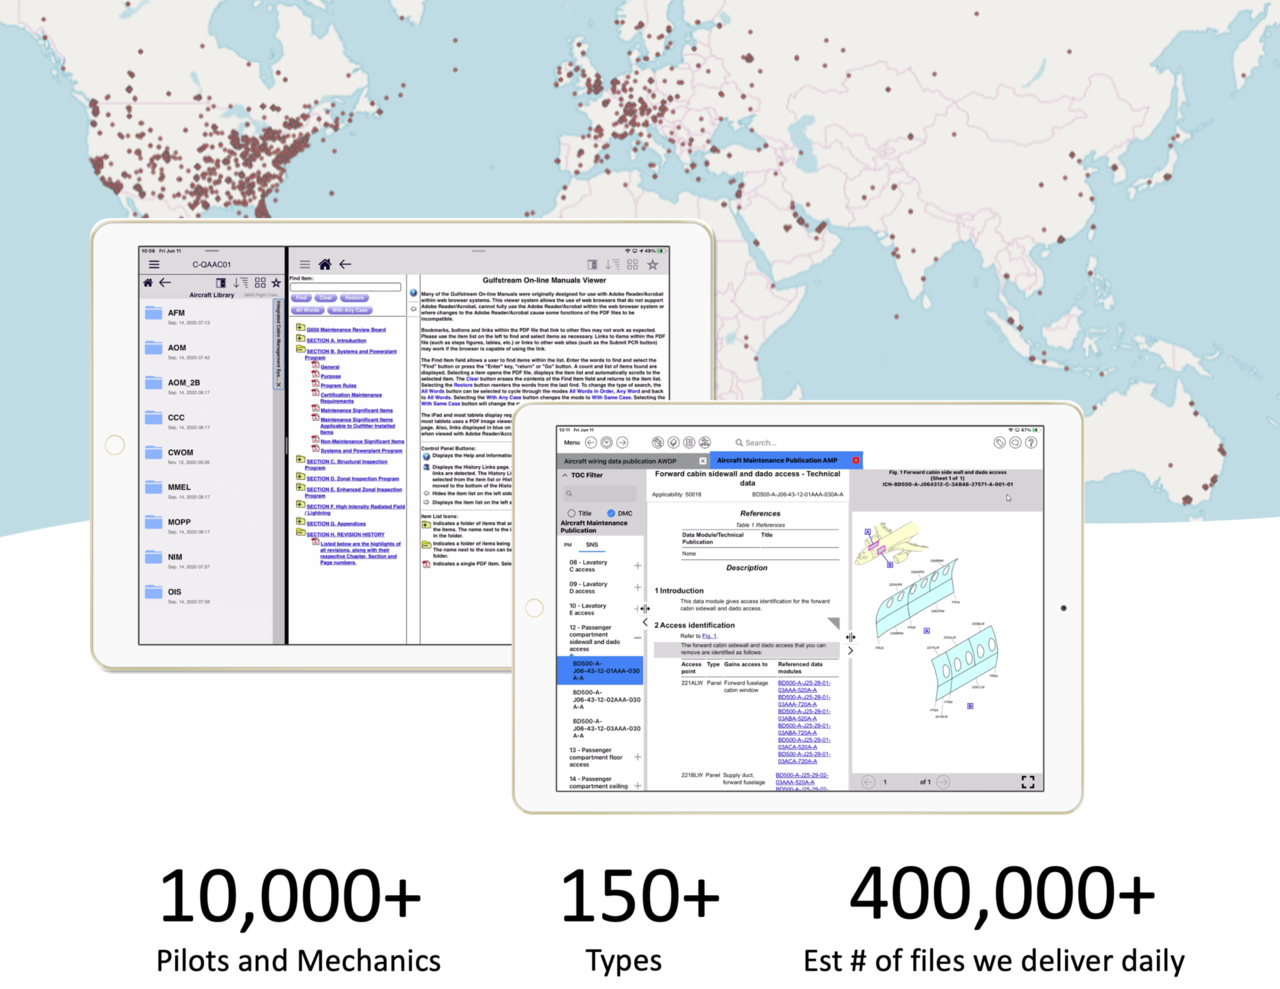
Task: Click the Search icon in the AMP viewer toolbar
Action: [739, 443]
